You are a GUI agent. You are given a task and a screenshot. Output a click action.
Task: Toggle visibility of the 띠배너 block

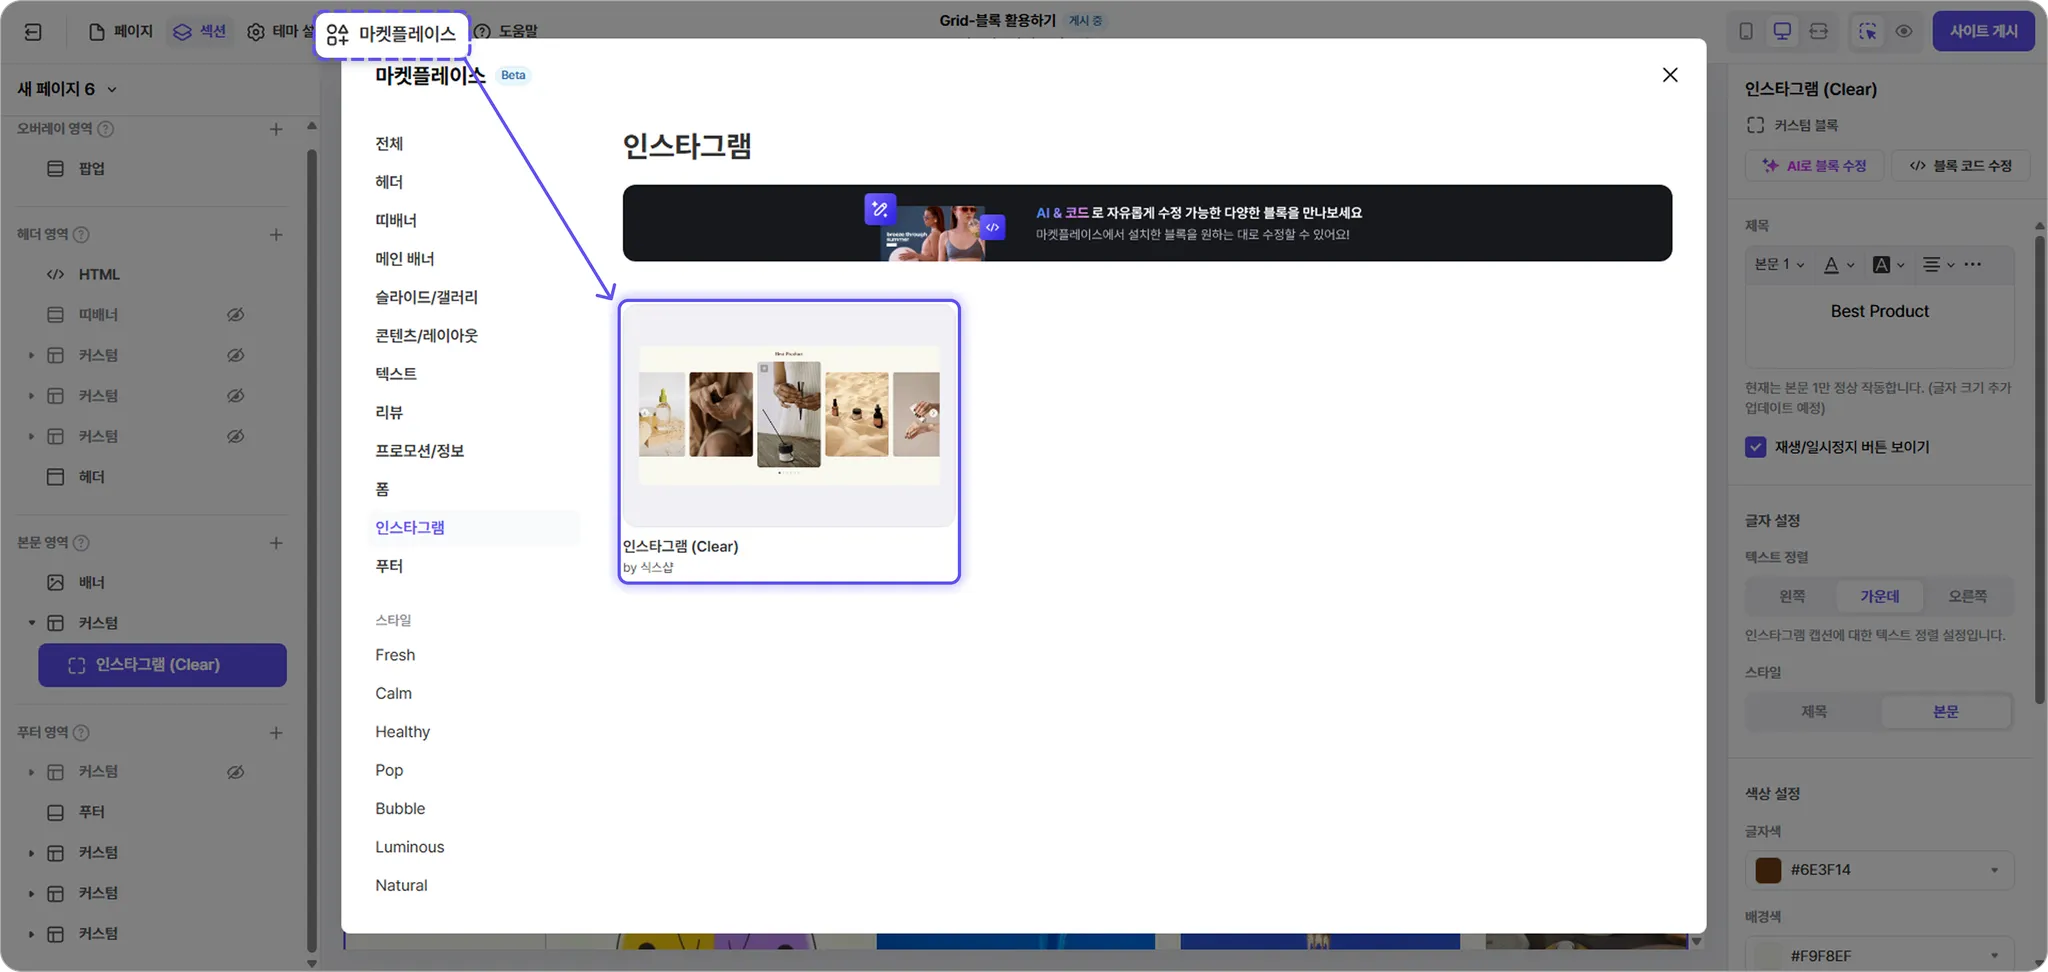(x=235, y=315)
